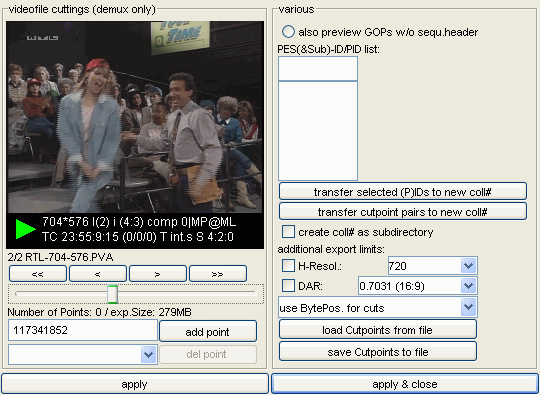
Task: Click the byte position field 117341852
Action: tap(83, 330)
